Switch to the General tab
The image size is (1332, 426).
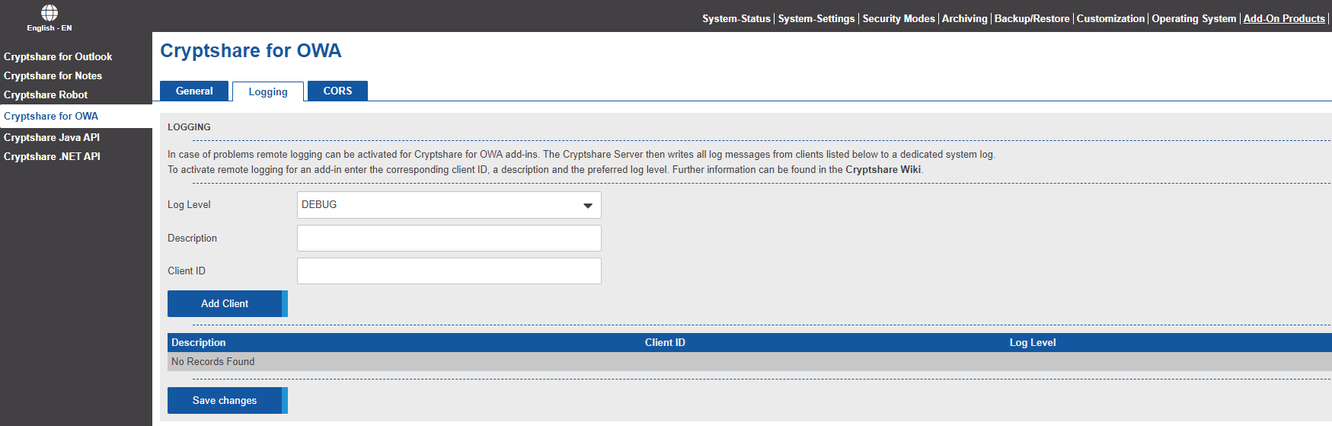coord(194,91)
